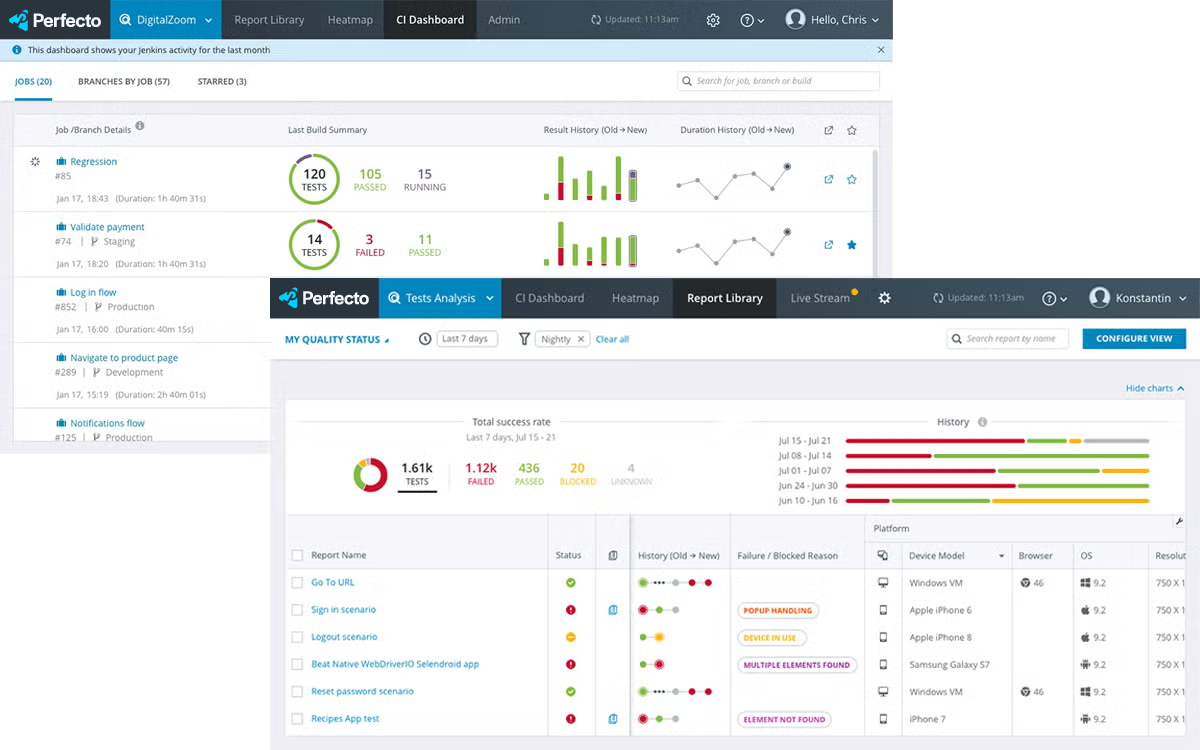Open the help menu in CI Dashboard header
Image resolution: width=1200 pixels, height=750 pixels.
(x=751, y=20)
